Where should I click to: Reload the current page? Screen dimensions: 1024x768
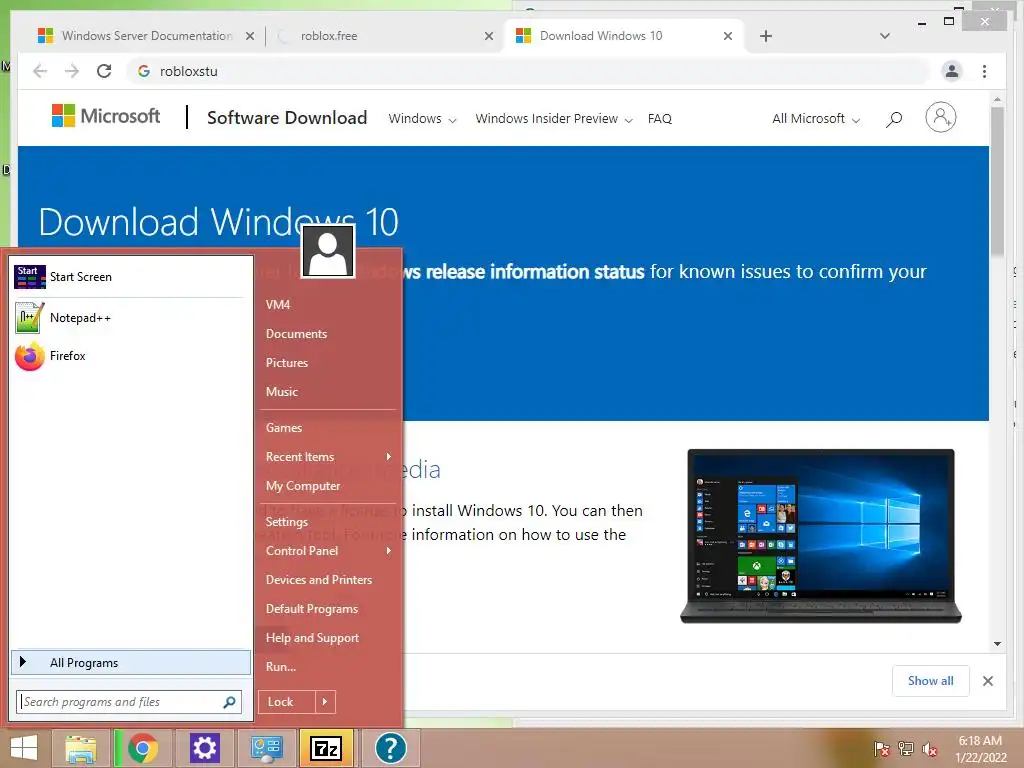tap(104, 71)
